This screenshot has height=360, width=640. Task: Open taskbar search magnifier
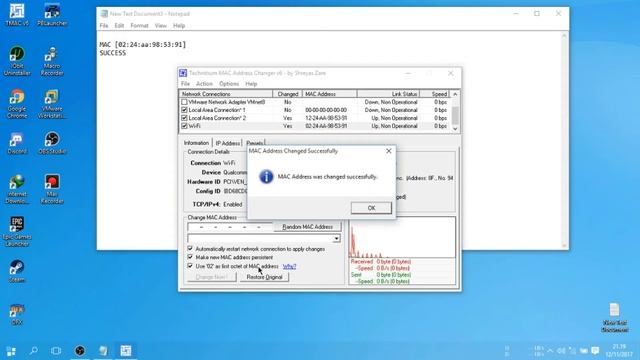[x=34, y=351]
